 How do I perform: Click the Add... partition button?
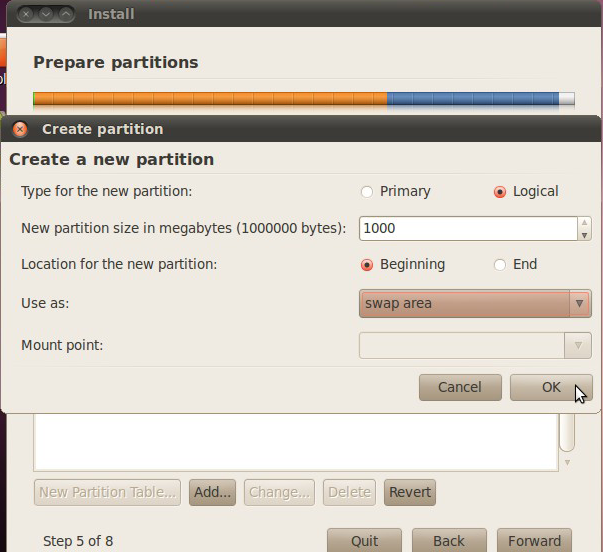coord(212,492)
